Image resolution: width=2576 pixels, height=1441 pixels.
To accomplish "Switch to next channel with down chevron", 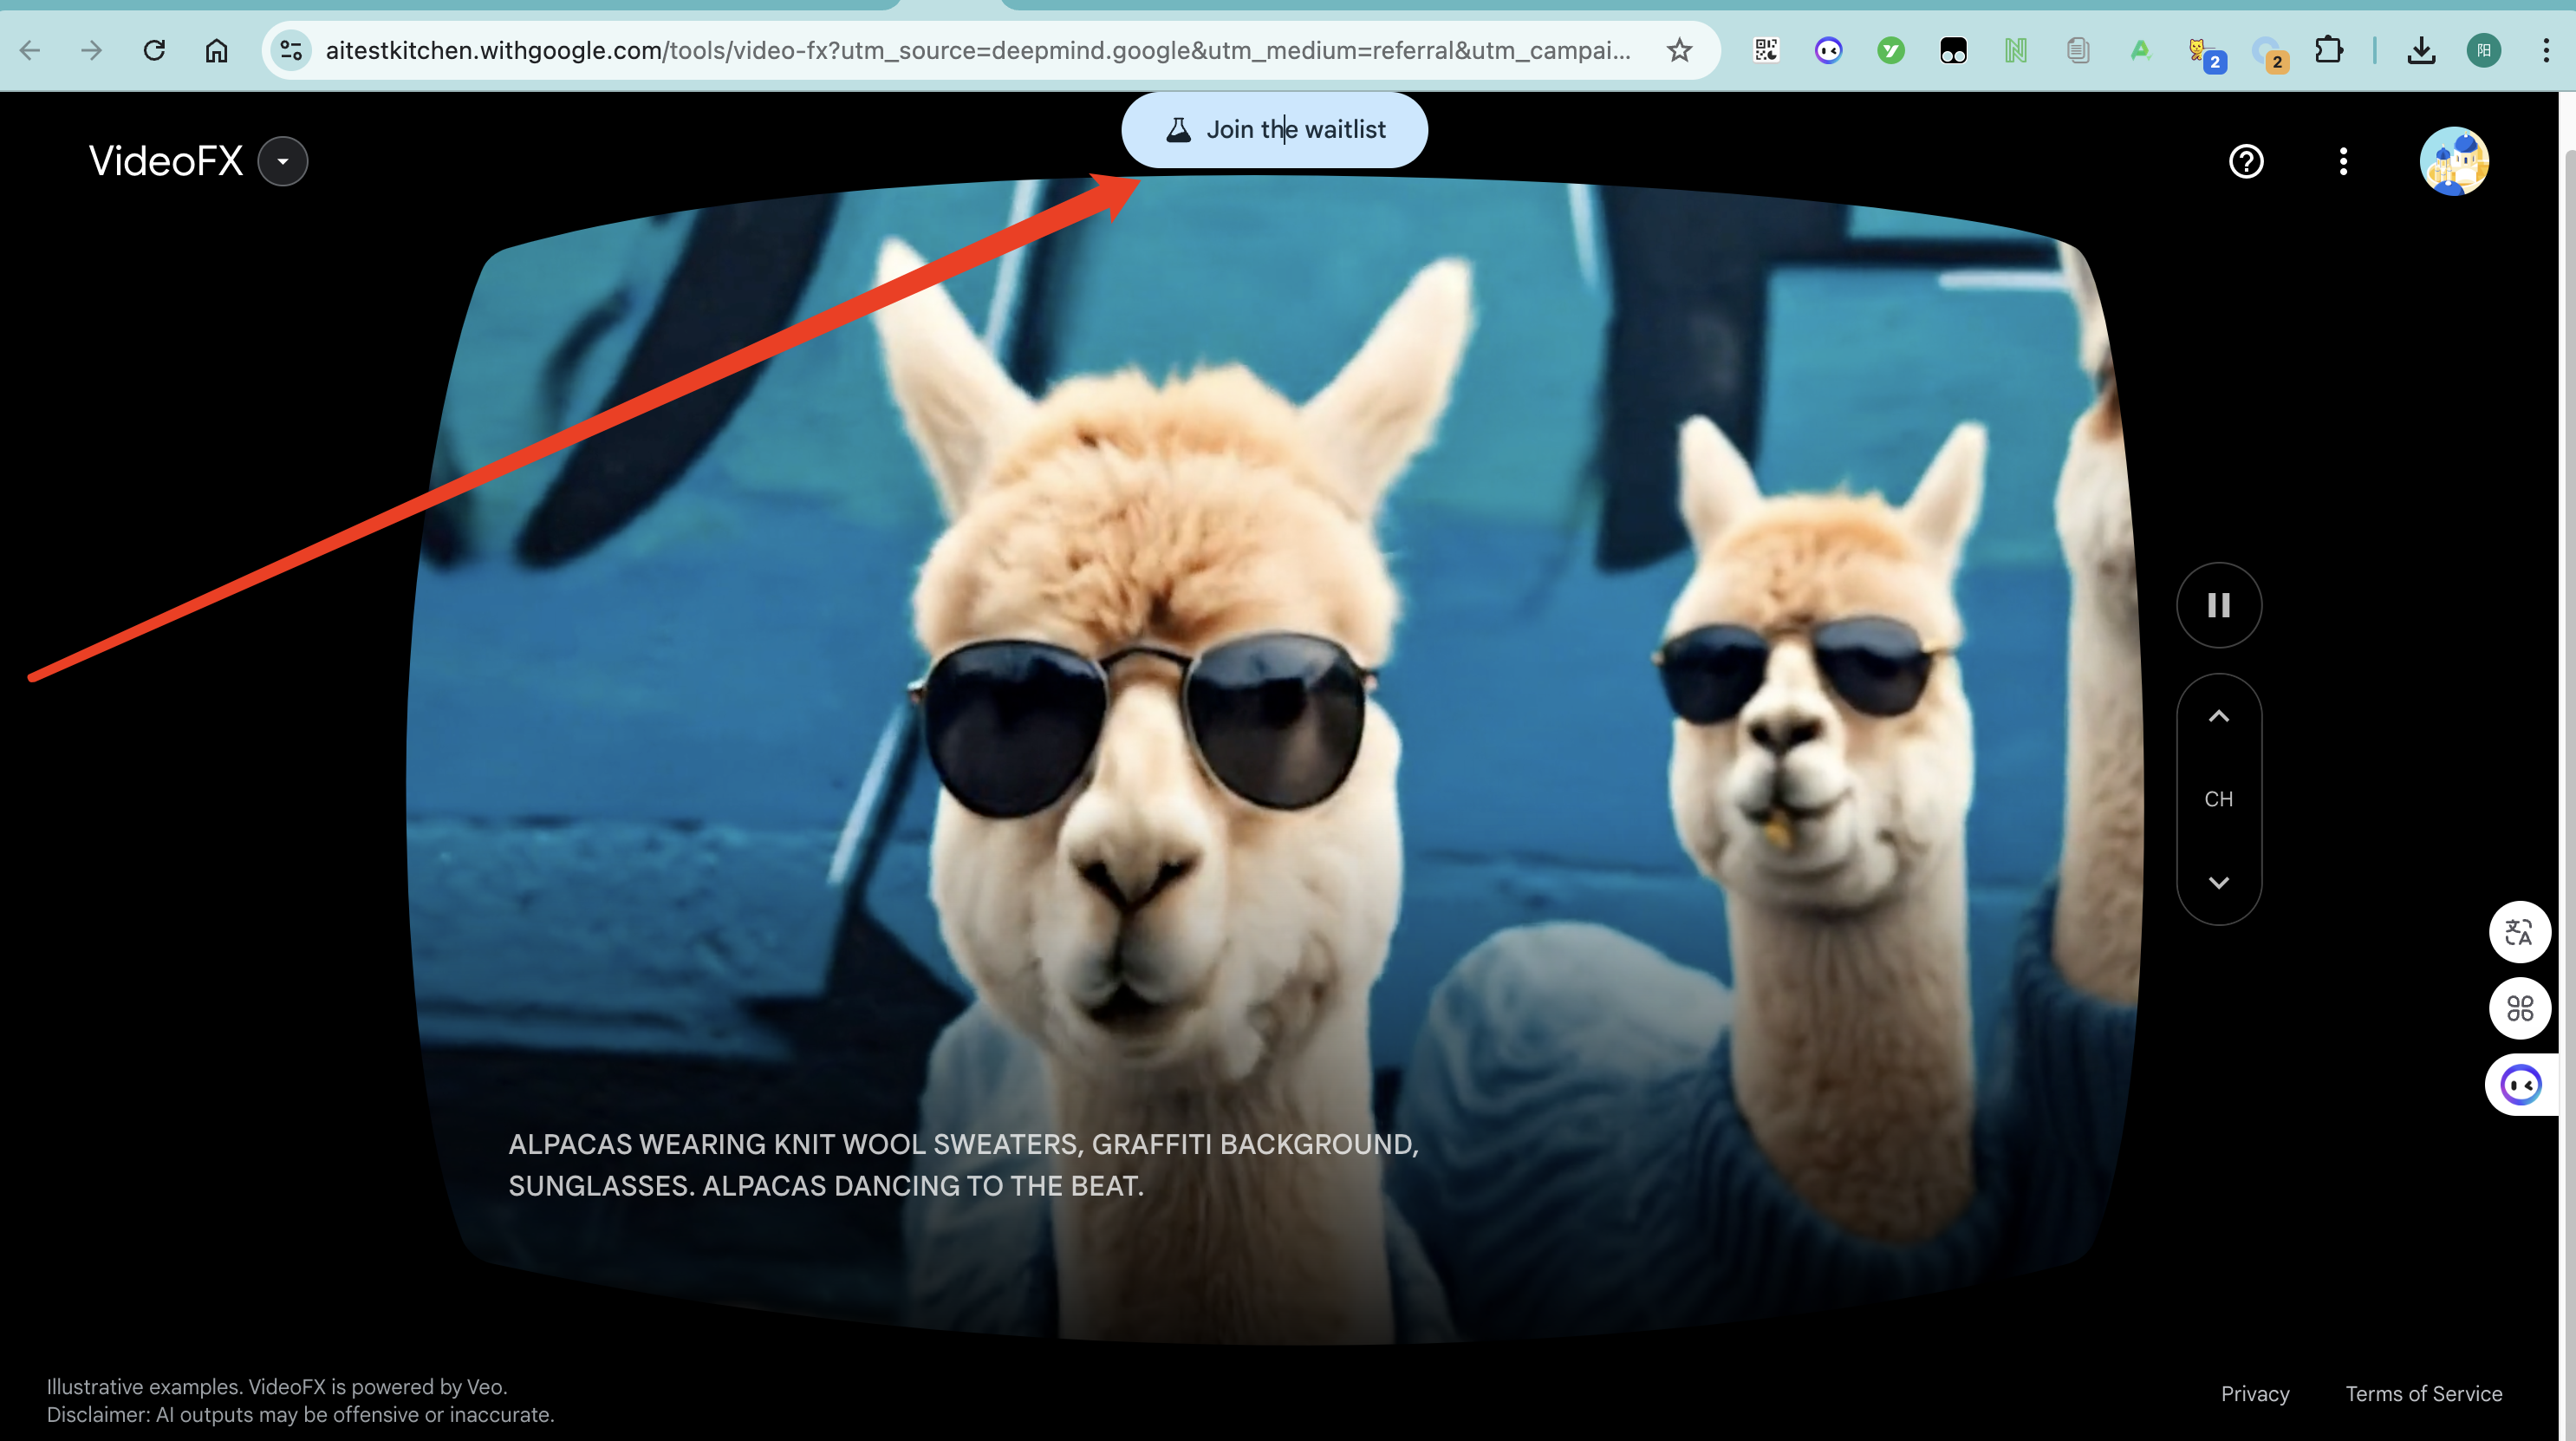I will click(2218, 882).
